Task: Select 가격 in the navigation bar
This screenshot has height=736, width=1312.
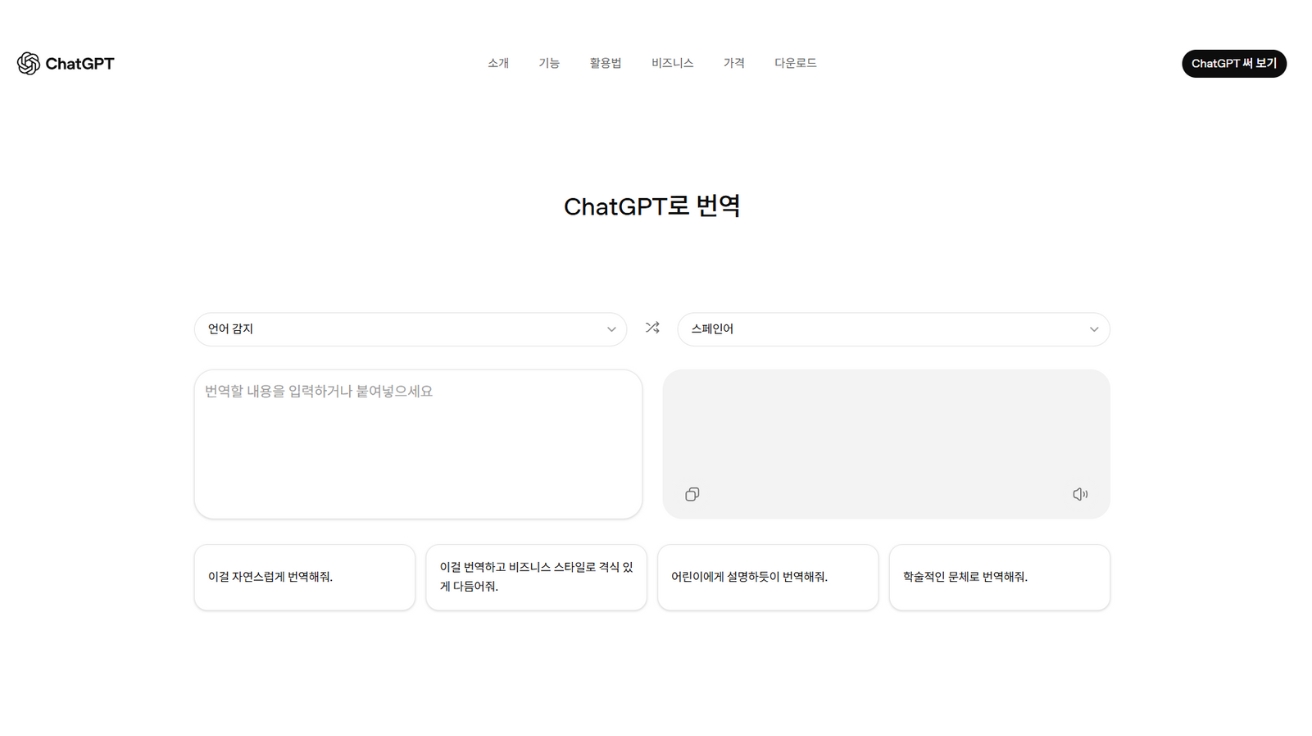Action: pyautogui.click(x=732, y=63)
